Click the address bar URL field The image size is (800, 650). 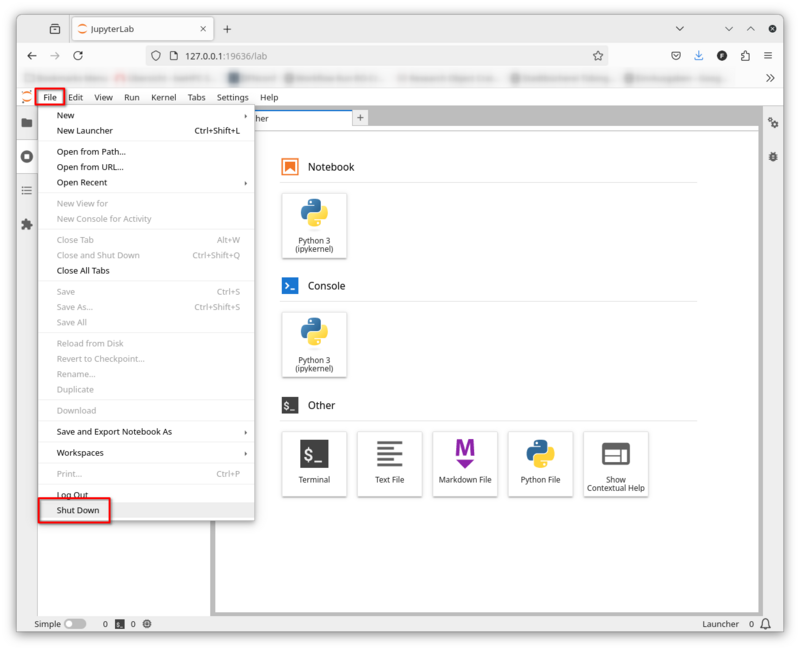click(x=377, y=56)
